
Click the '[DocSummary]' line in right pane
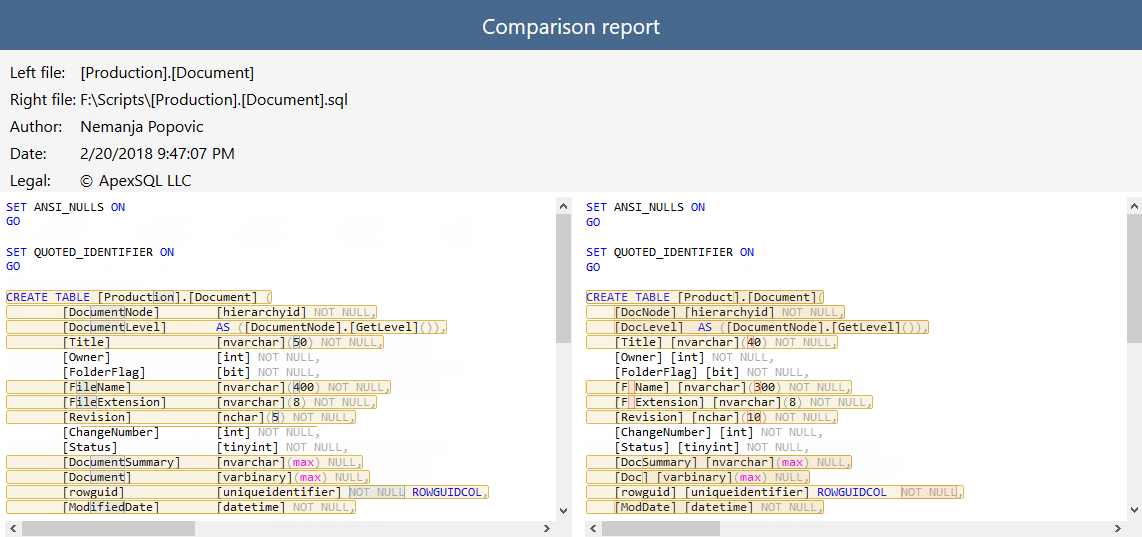point(719,462)
